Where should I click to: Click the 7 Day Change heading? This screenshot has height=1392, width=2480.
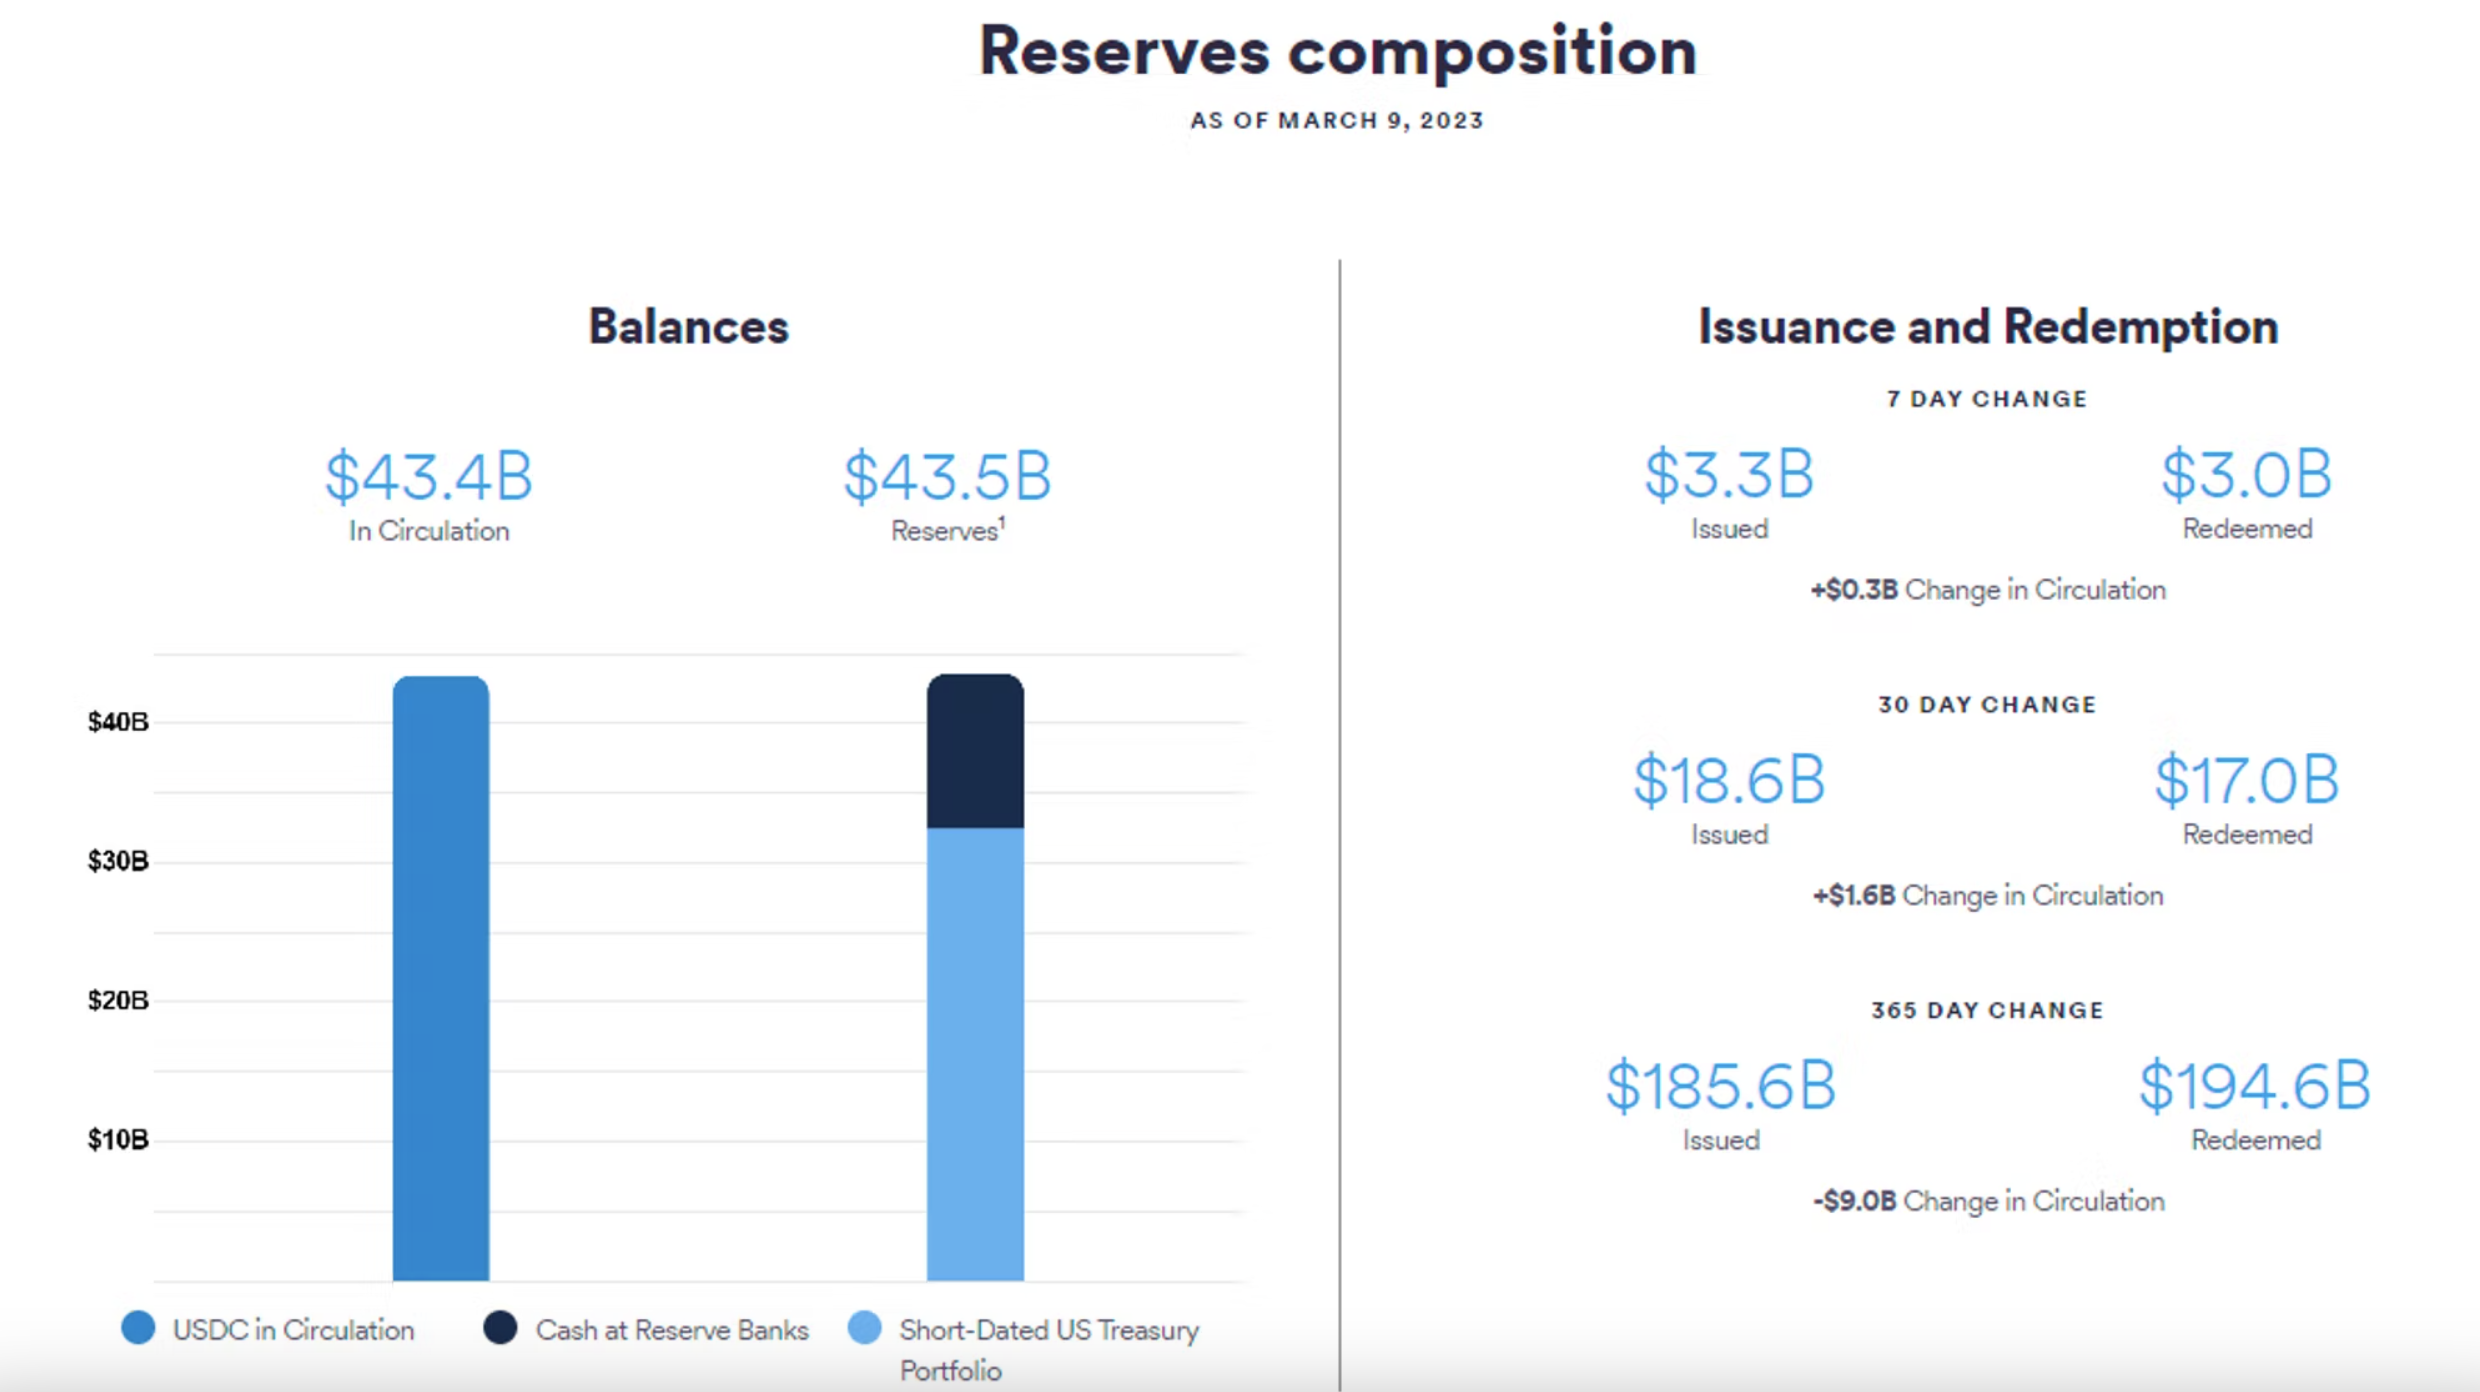[x=1987, y=399]
